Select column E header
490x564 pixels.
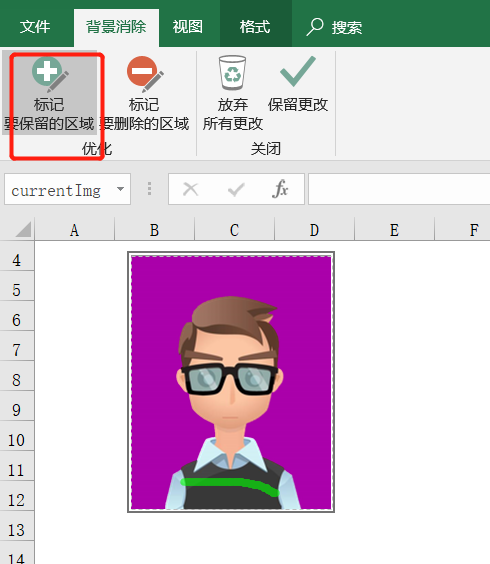tap(394, 229)
